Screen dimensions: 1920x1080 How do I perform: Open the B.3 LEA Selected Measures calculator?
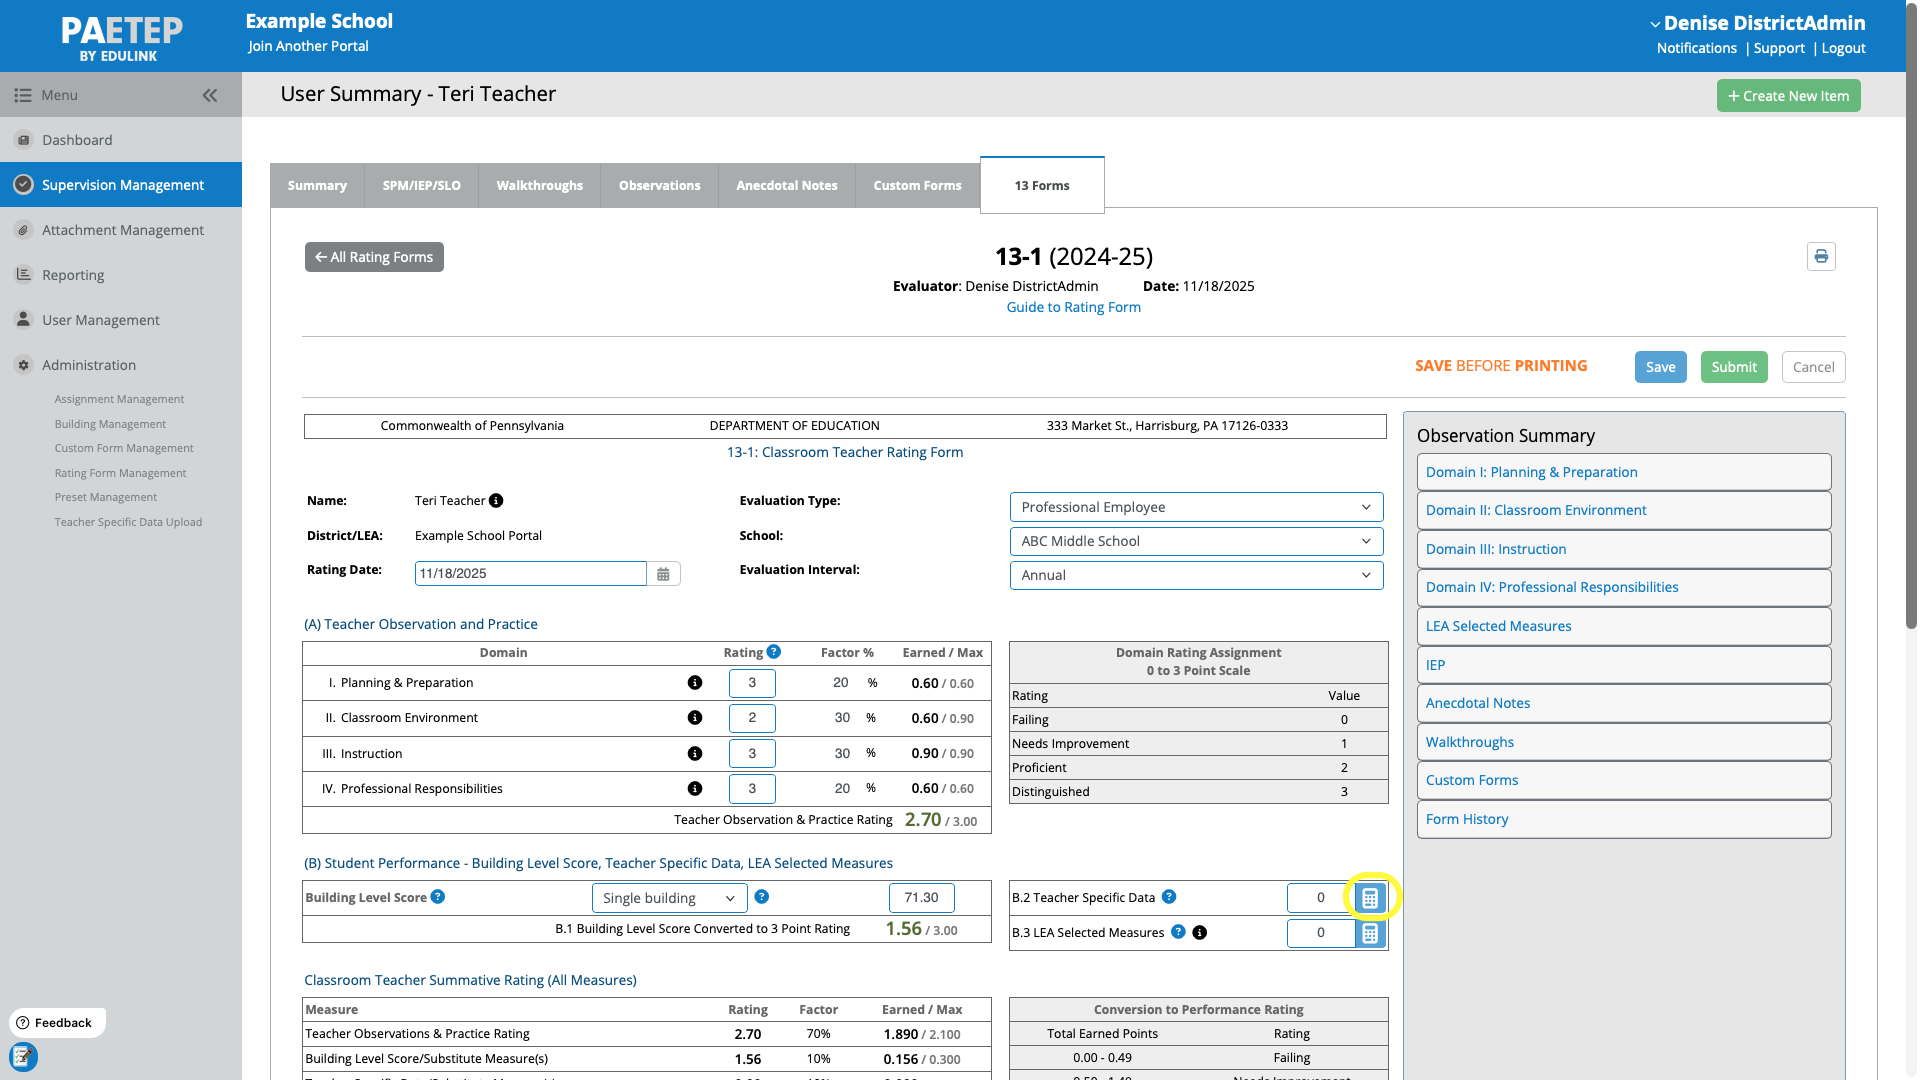[1370, 934]
